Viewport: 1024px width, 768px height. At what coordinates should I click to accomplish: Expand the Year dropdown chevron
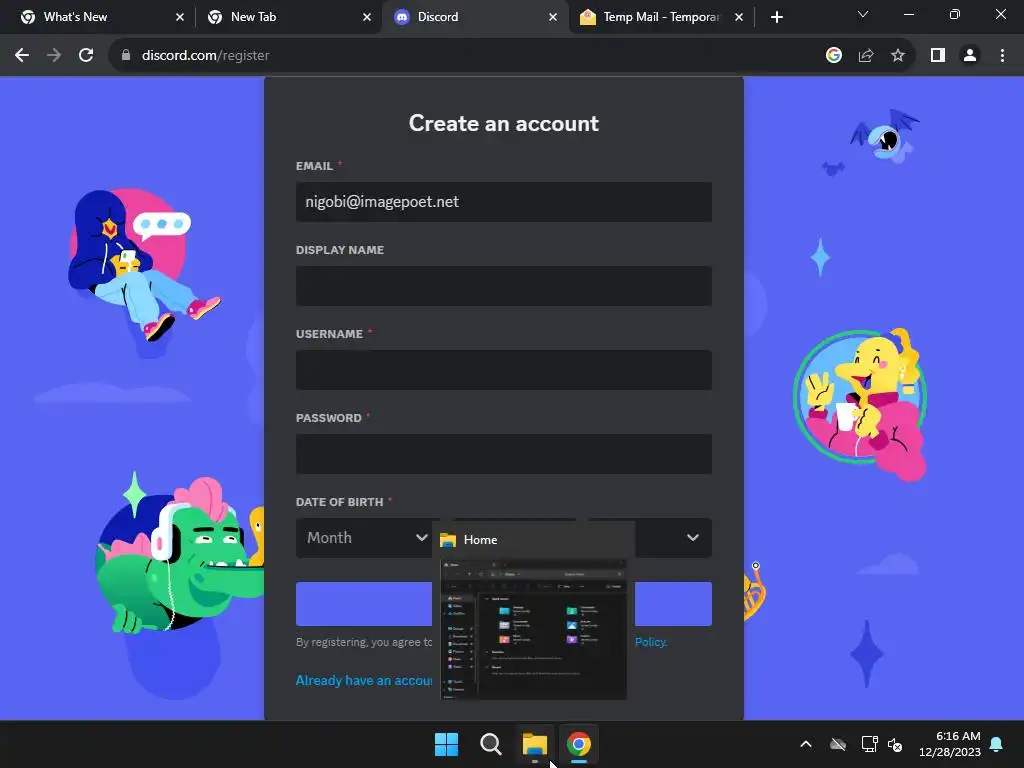point(692,538)
